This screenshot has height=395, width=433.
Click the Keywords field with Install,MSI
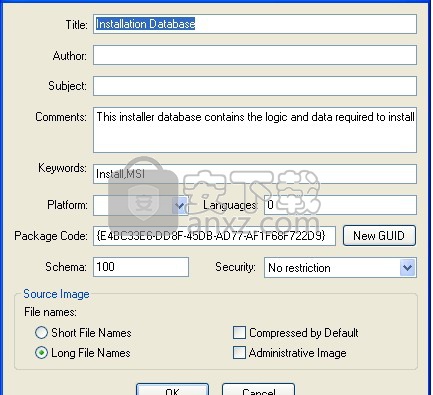(x=255, y=174)
